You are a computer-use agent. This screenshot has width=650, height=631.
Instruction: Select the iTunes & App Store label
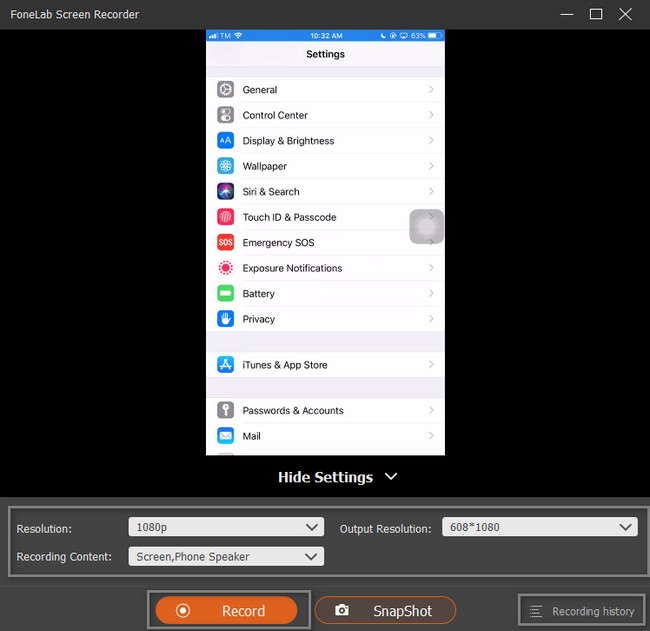(x=285, y=365)
